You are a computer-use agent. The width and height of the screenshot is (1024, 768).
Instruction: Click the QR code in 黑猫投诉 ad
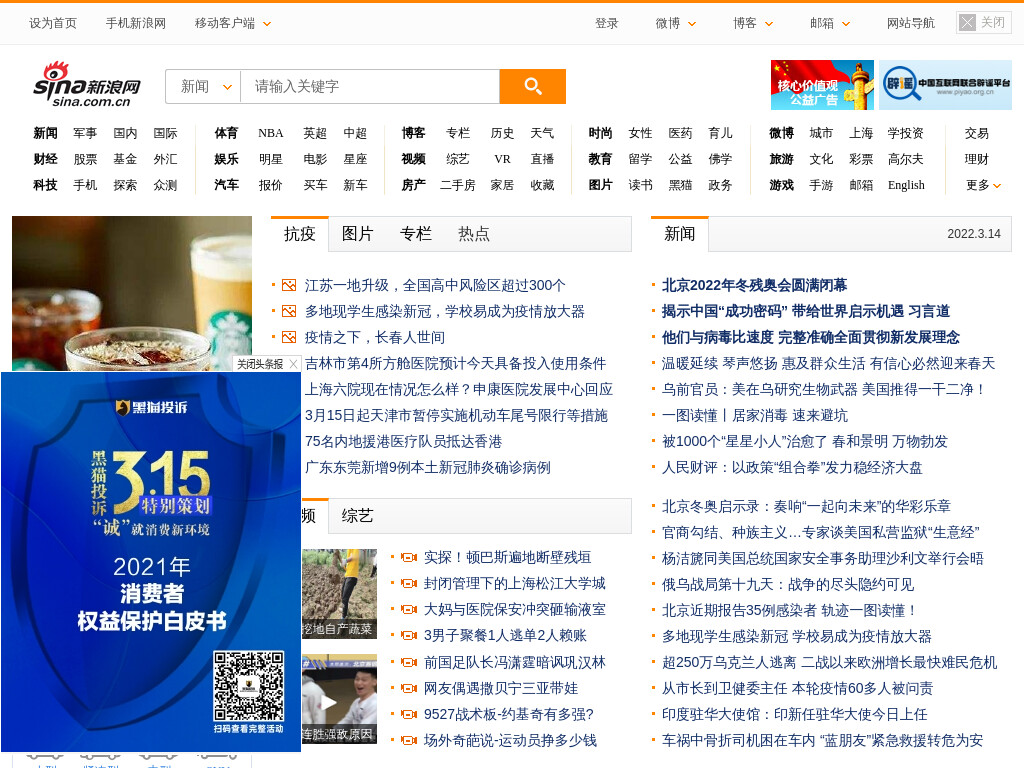click(249, 686)
